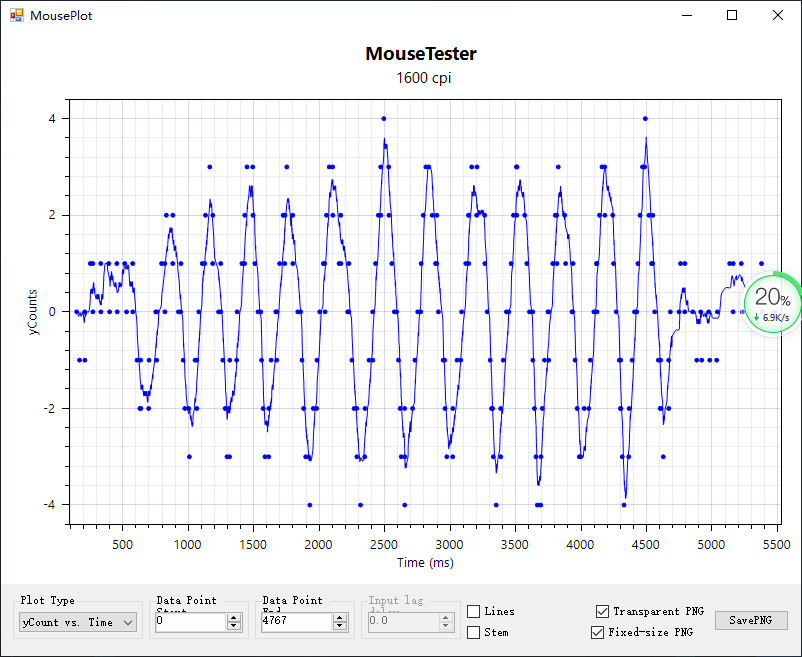The image size is (802, 657).
Task: Click the Time (ms) x-axis label
Action: 424,563
